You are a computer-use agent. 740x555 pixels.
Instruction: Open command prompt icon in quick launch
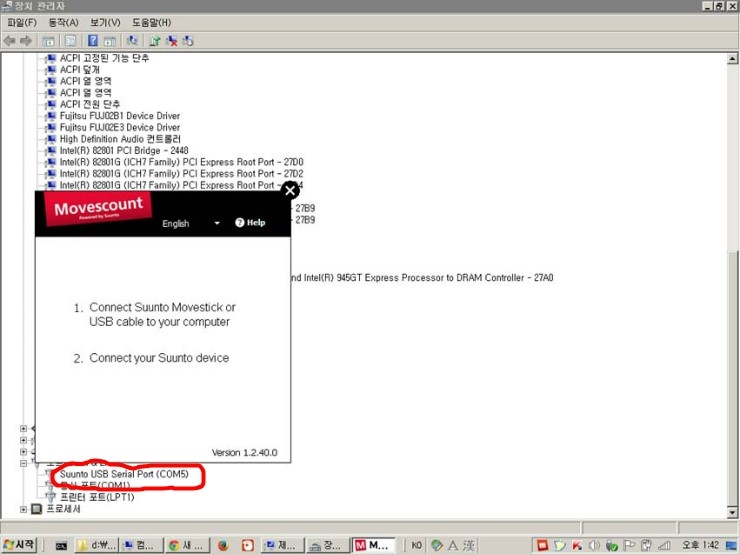click(61, 546)
